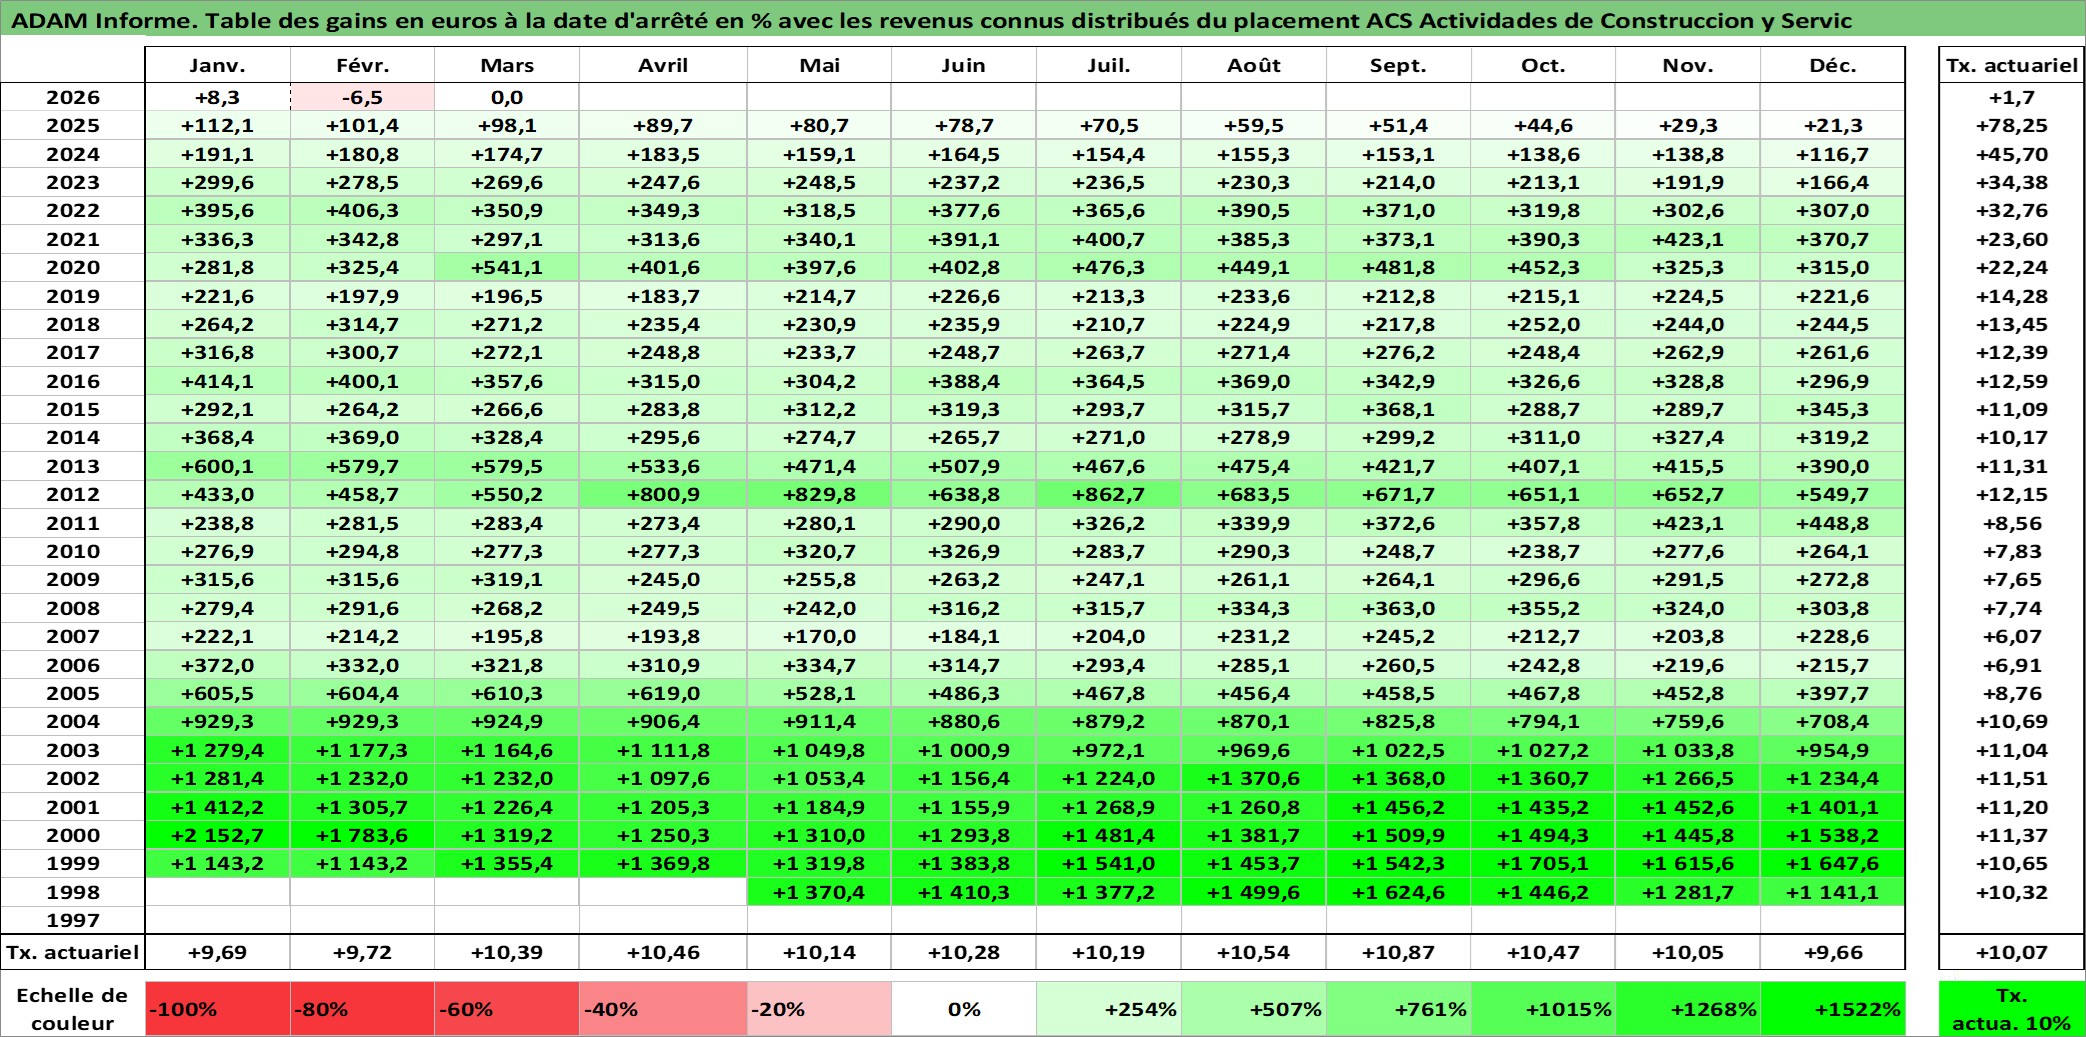Select the Mars column header
The height and width of the screenshot is (1037, 2086).
pos(507,65)
